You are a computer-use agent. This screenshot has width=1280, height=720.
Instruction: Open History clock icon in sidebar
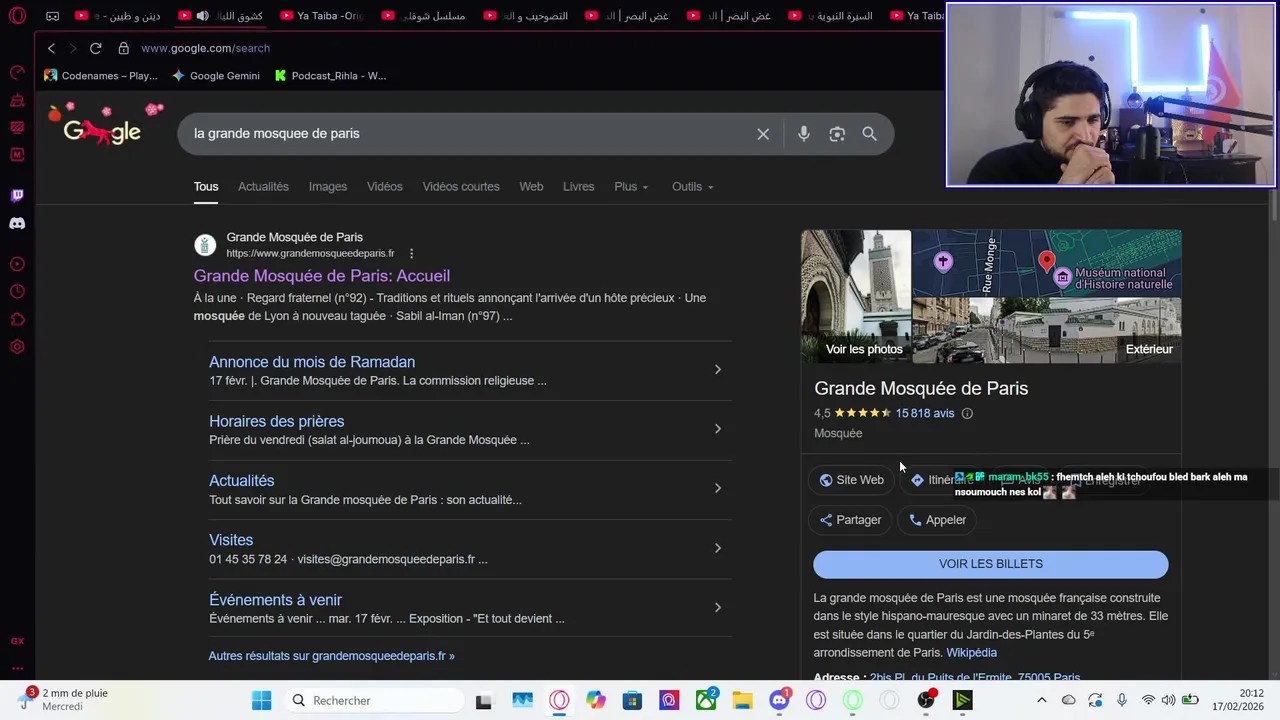(x=17, y=292)
